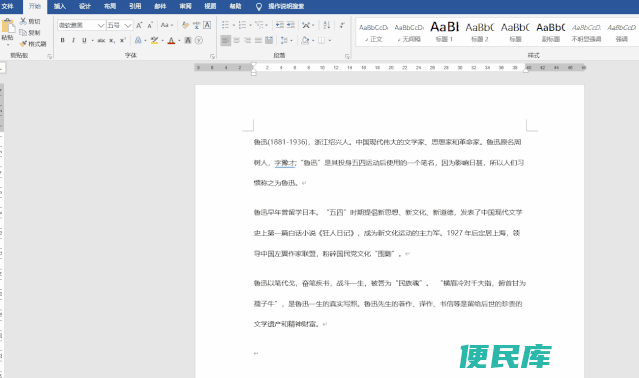639x378 pixels.
Task: Click the distributed alignment icon
Action: (269, 40)
